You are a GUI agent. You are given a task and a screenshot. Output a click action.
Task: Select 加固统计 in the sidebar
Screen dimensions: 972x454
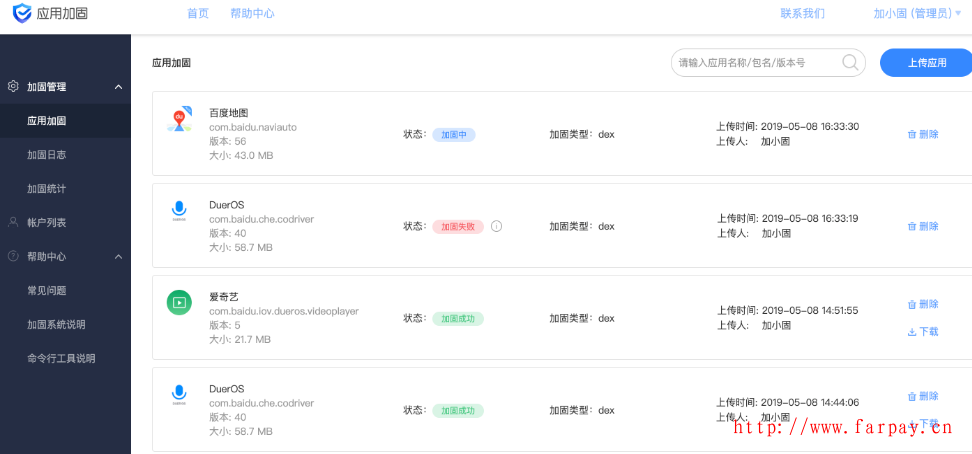(x=47, y=189)
